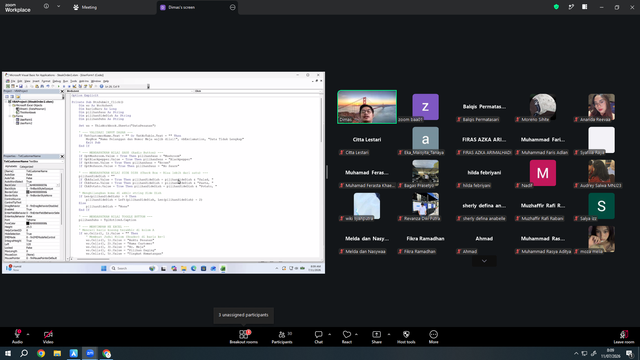The width and height of the screenshot is (640, 360).
Task: Open the More options menu
Action: pos(433,337)
